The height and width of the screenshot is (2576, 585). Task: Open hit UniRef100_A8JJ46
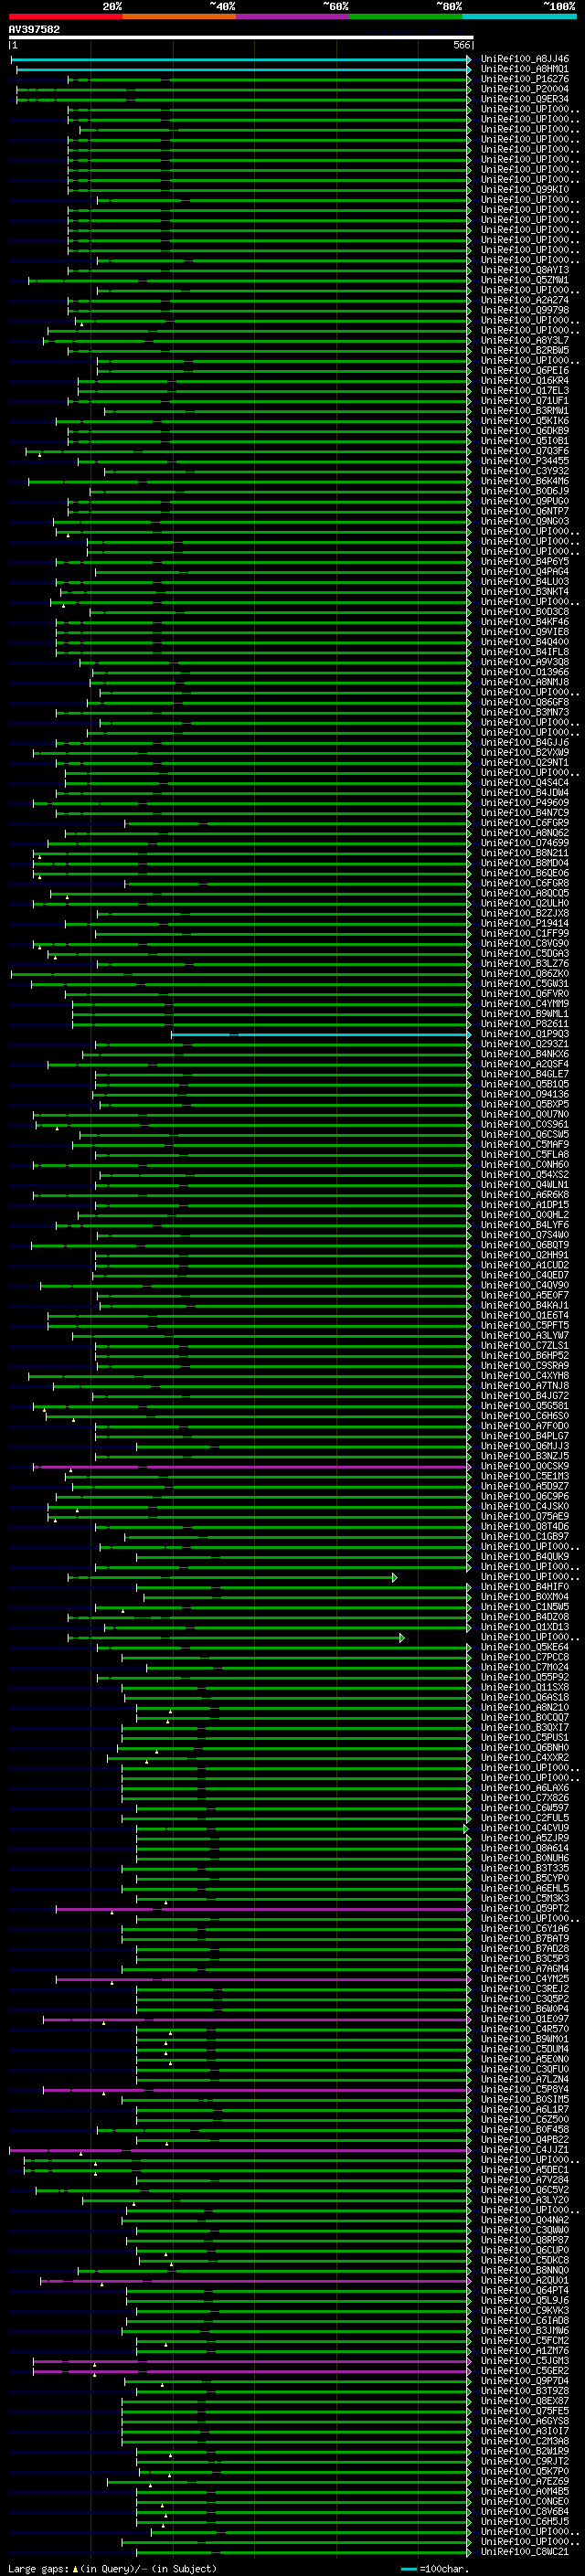pyautogui.click(x=524, y=59)
